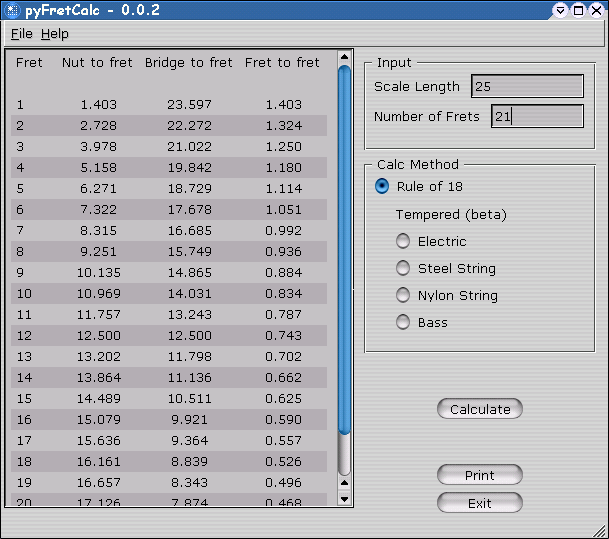Screen dimensions: 609x539
Task: Click the Number of Frets input field
Action: pos(537,117)
